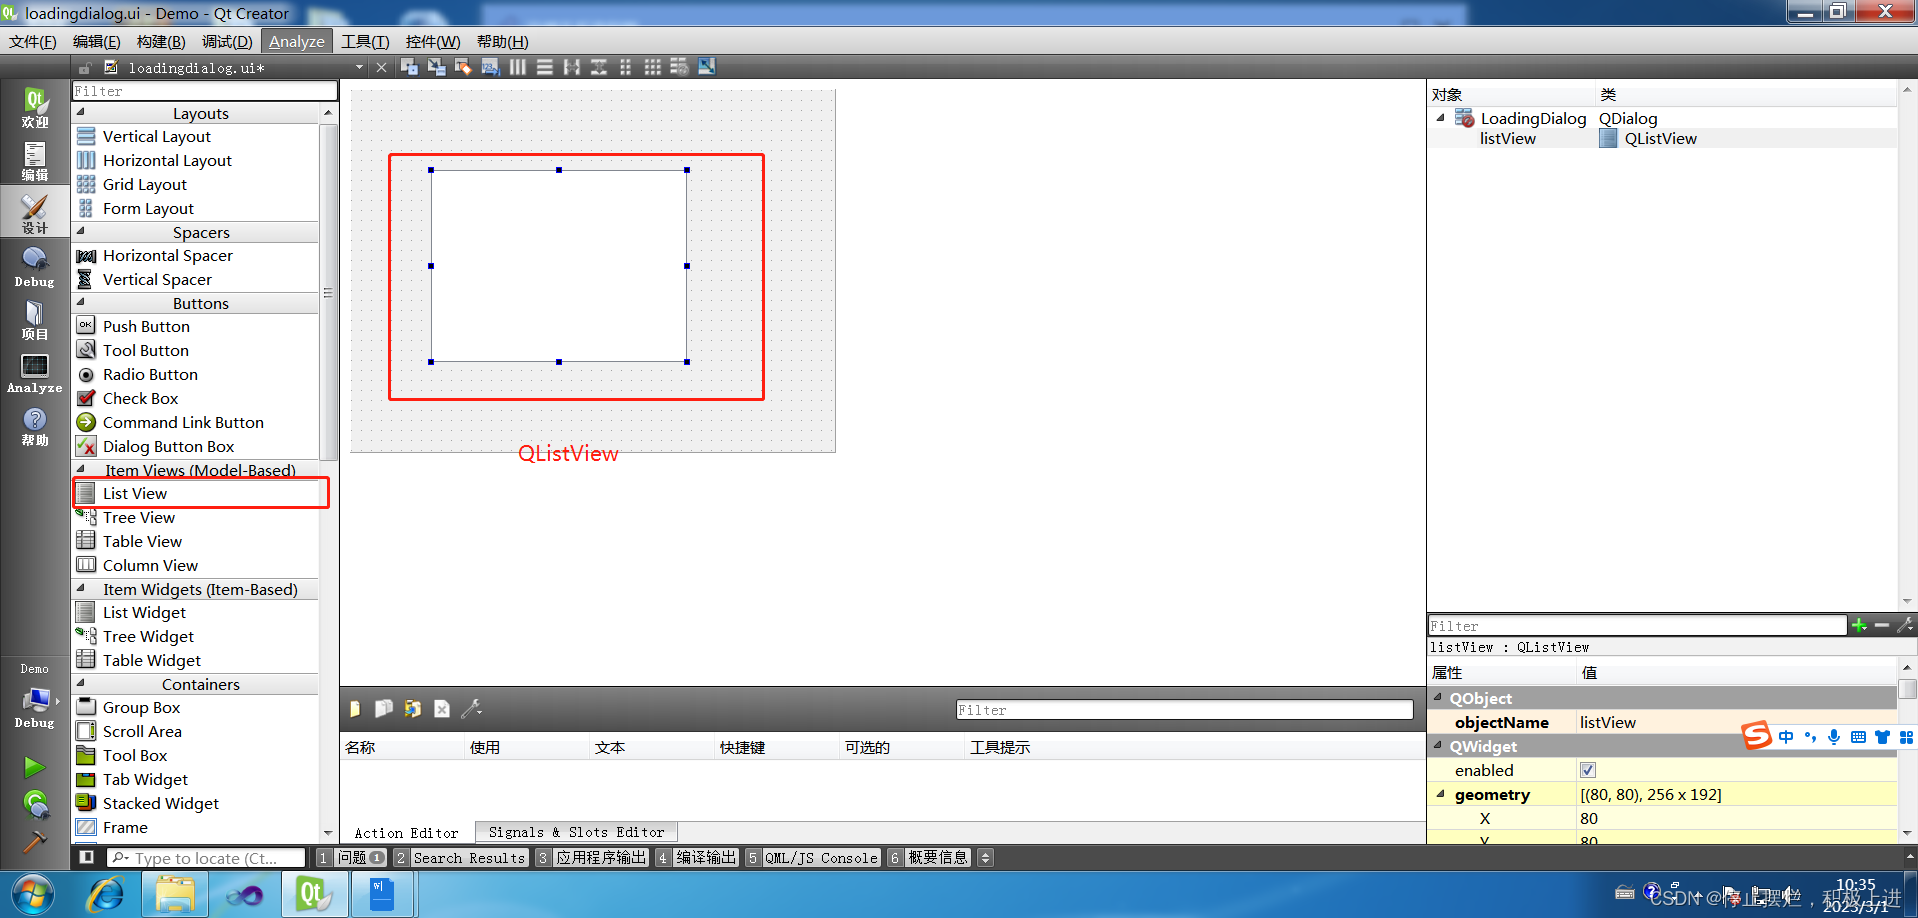Open Help mode in sidebar
This screenshot has width=1918, height=918.
35,426
